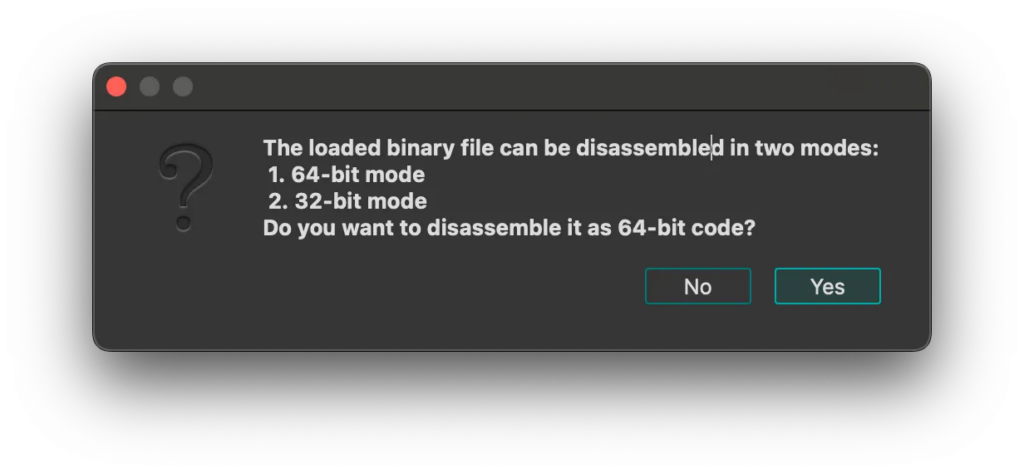Click the "2." list number marker
Viewport: 1024px width, 474px height.
[x=278, y=201]
